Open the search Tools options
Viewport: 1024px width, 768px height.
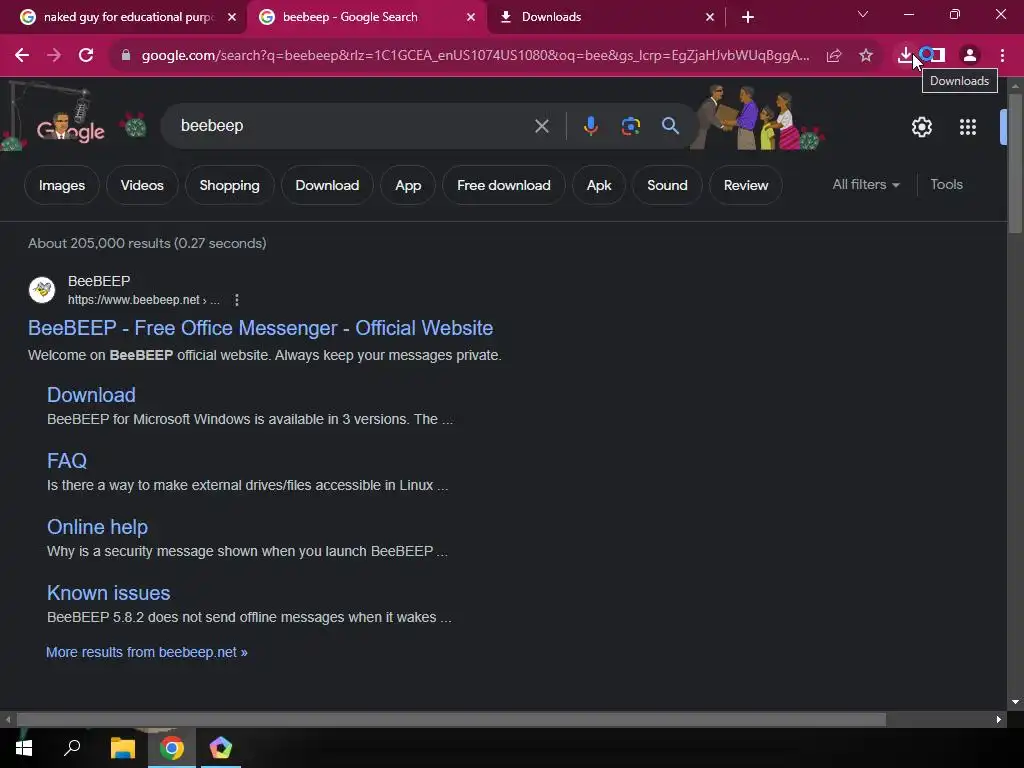(946, 185)
